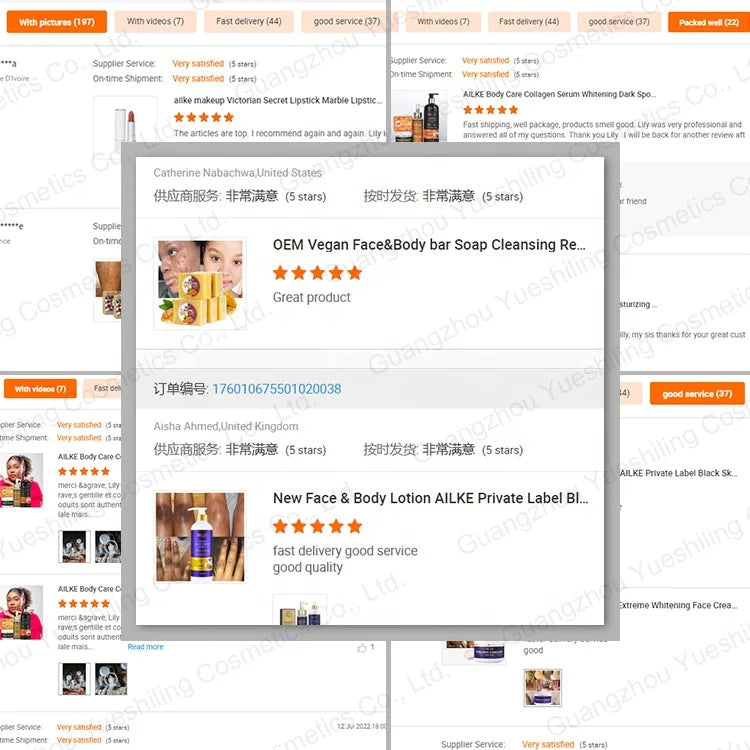Select the orange 'With pictures (197)' filter
750x750 pixels.
pos(56,21)
